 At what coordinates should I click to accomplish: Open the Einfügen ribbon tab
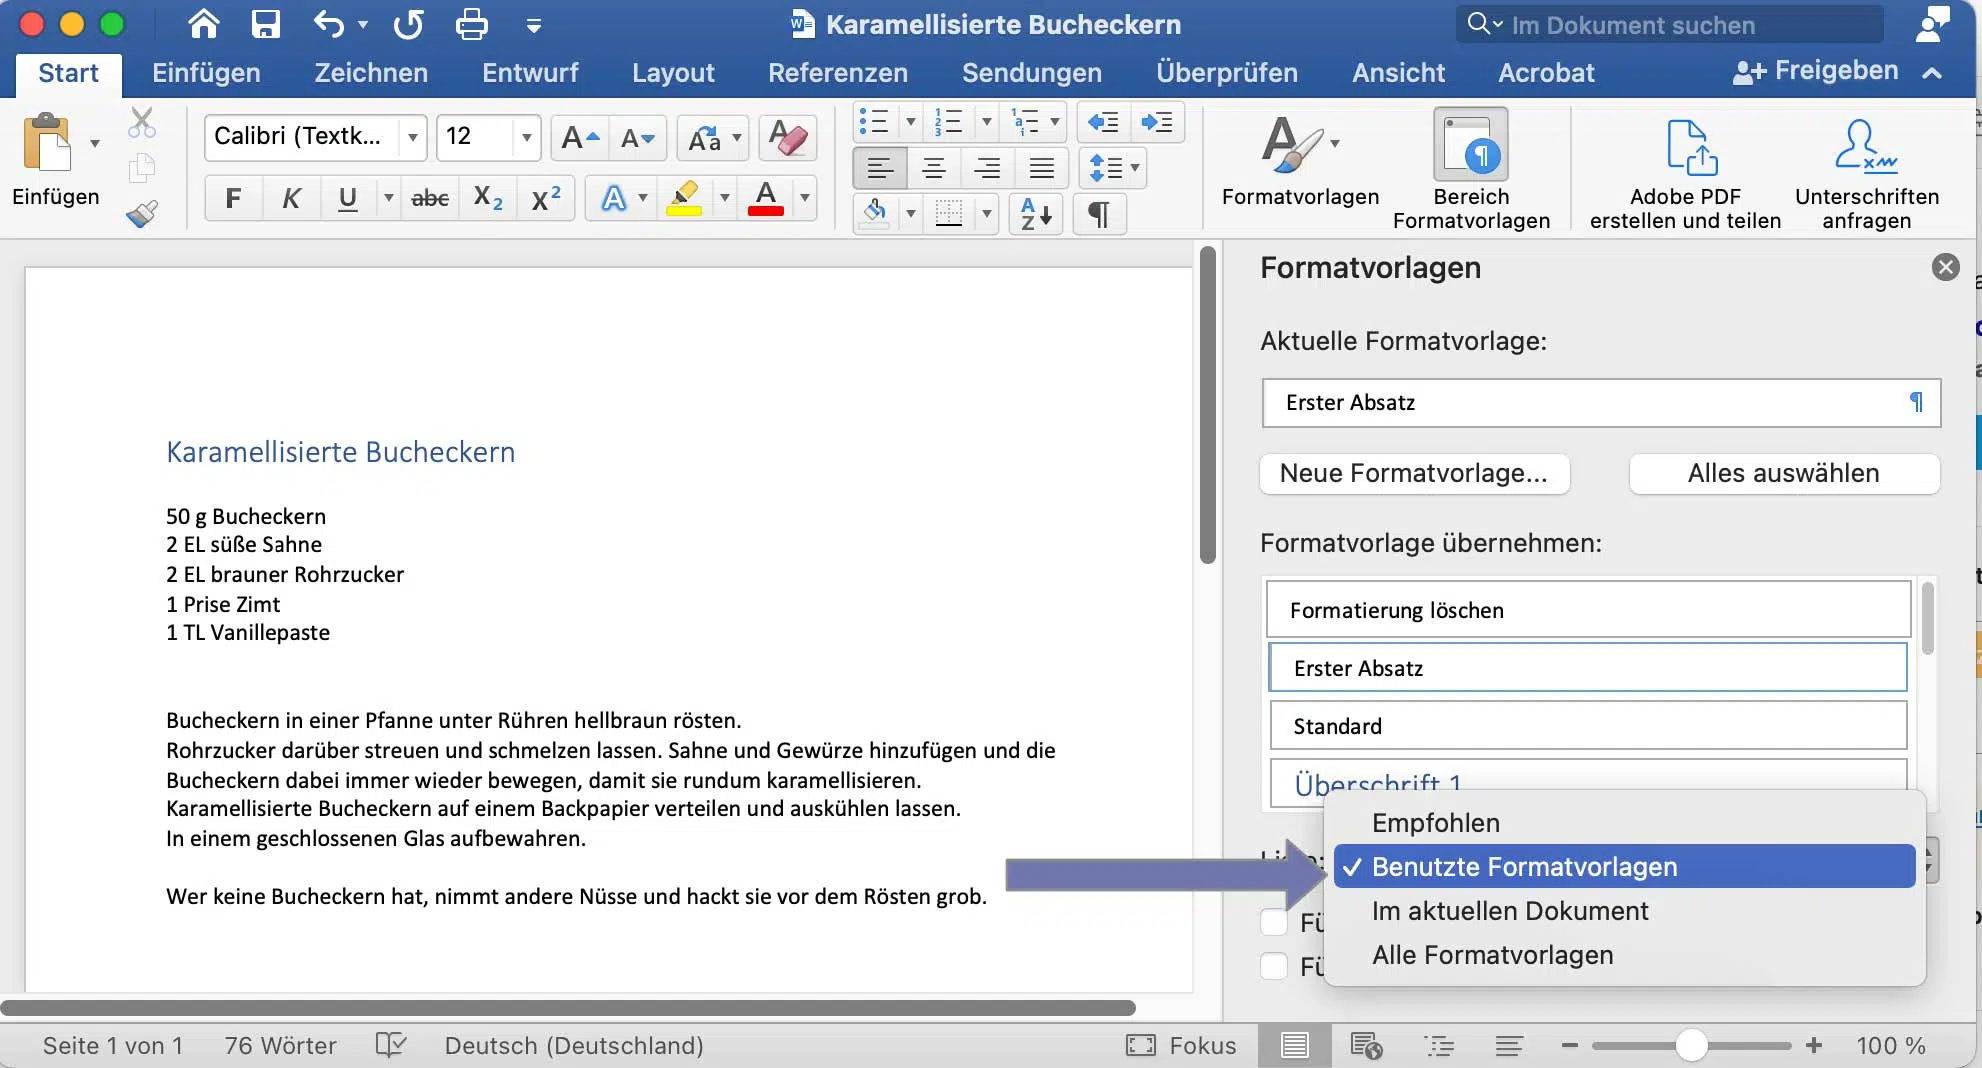206,72
